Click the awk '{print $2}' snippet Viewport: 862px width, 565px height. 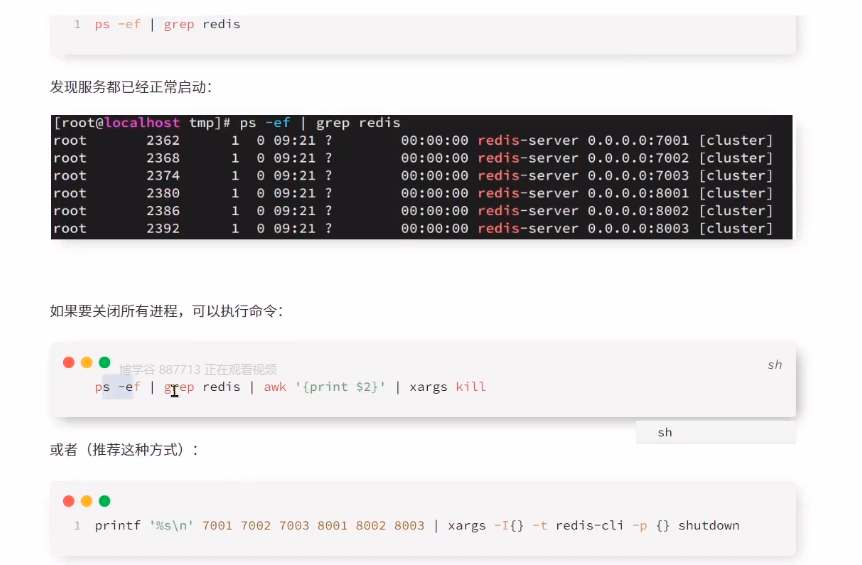pos(324,387)
